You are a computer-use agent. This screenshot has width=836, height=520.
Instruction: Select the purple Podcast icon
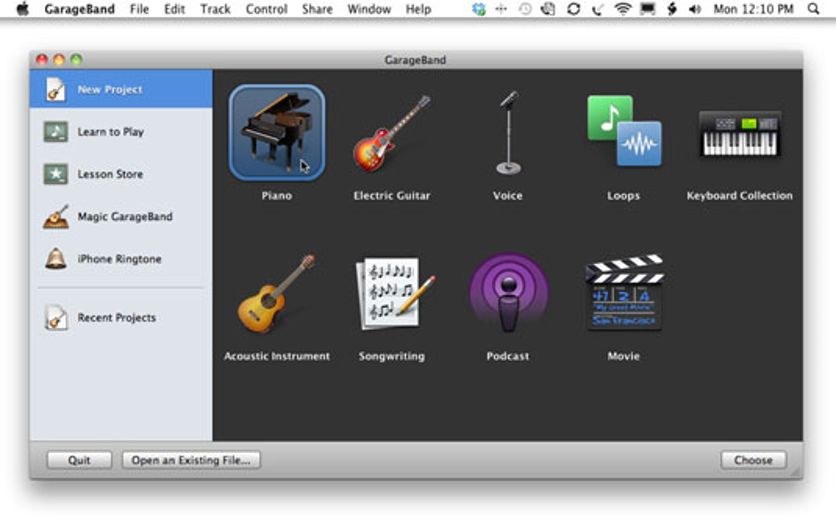tap(509, 293)
